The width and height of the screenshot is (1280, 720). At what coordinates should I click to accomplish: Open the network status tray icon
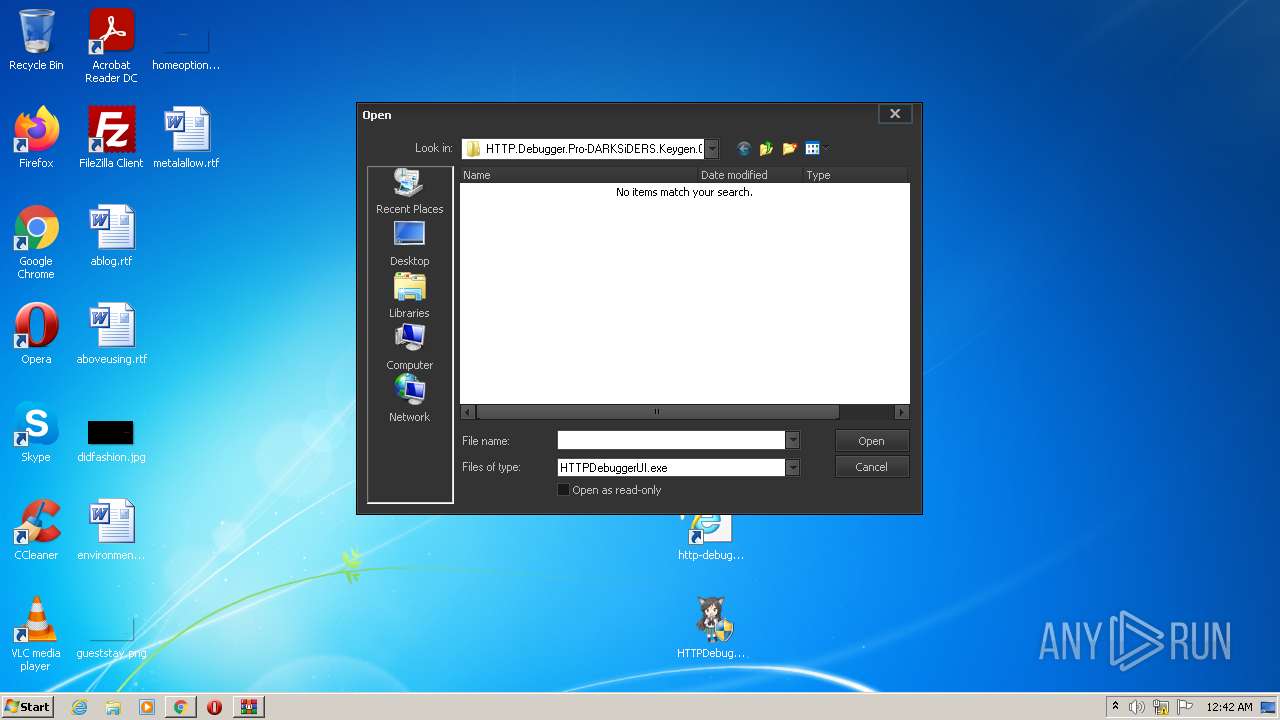point(1161,707)
